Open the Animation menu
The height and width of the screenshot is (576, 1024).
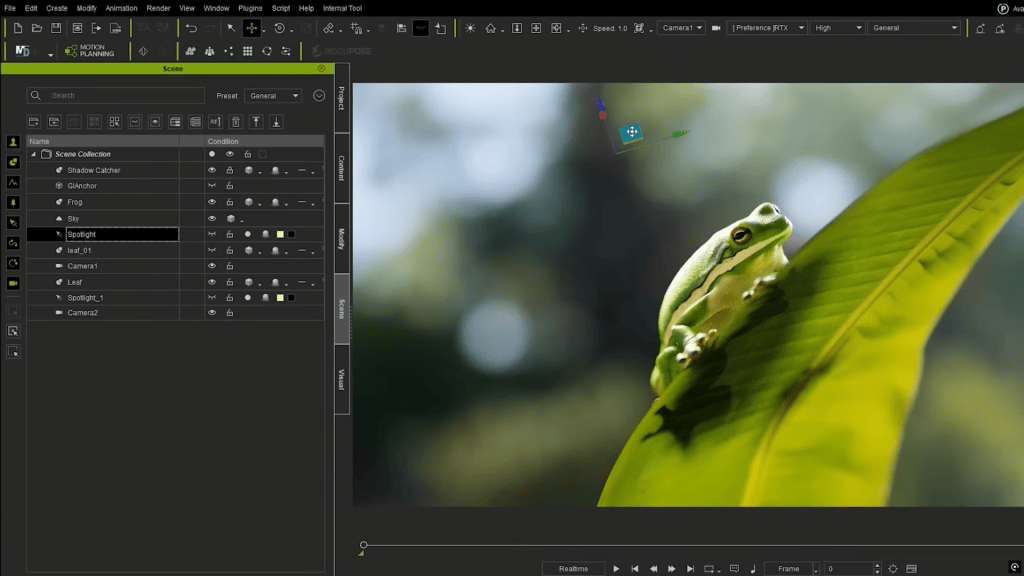point(121,8)
